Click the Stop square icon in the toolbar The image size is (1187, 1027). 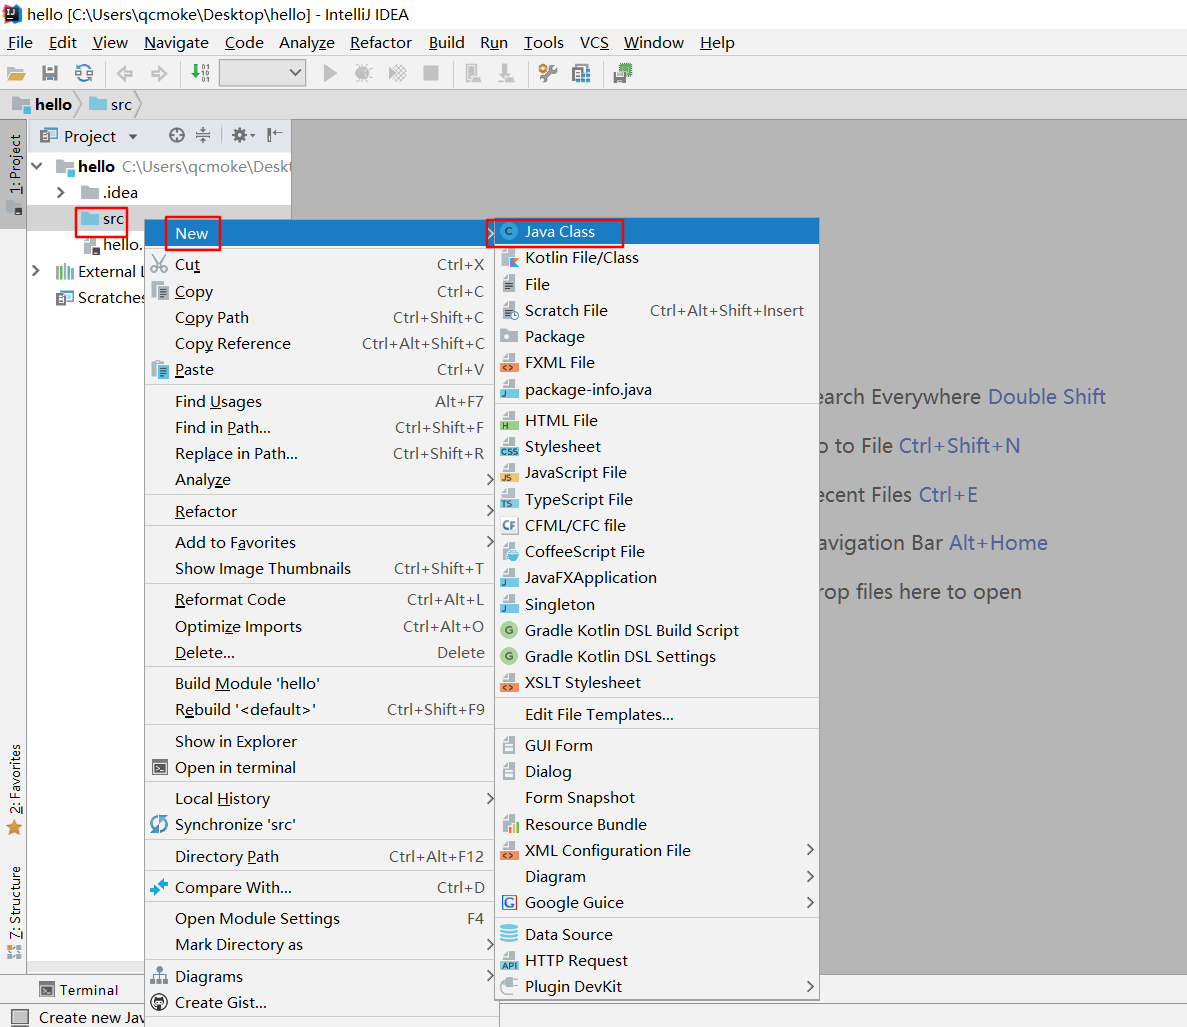tap(431, 73)
